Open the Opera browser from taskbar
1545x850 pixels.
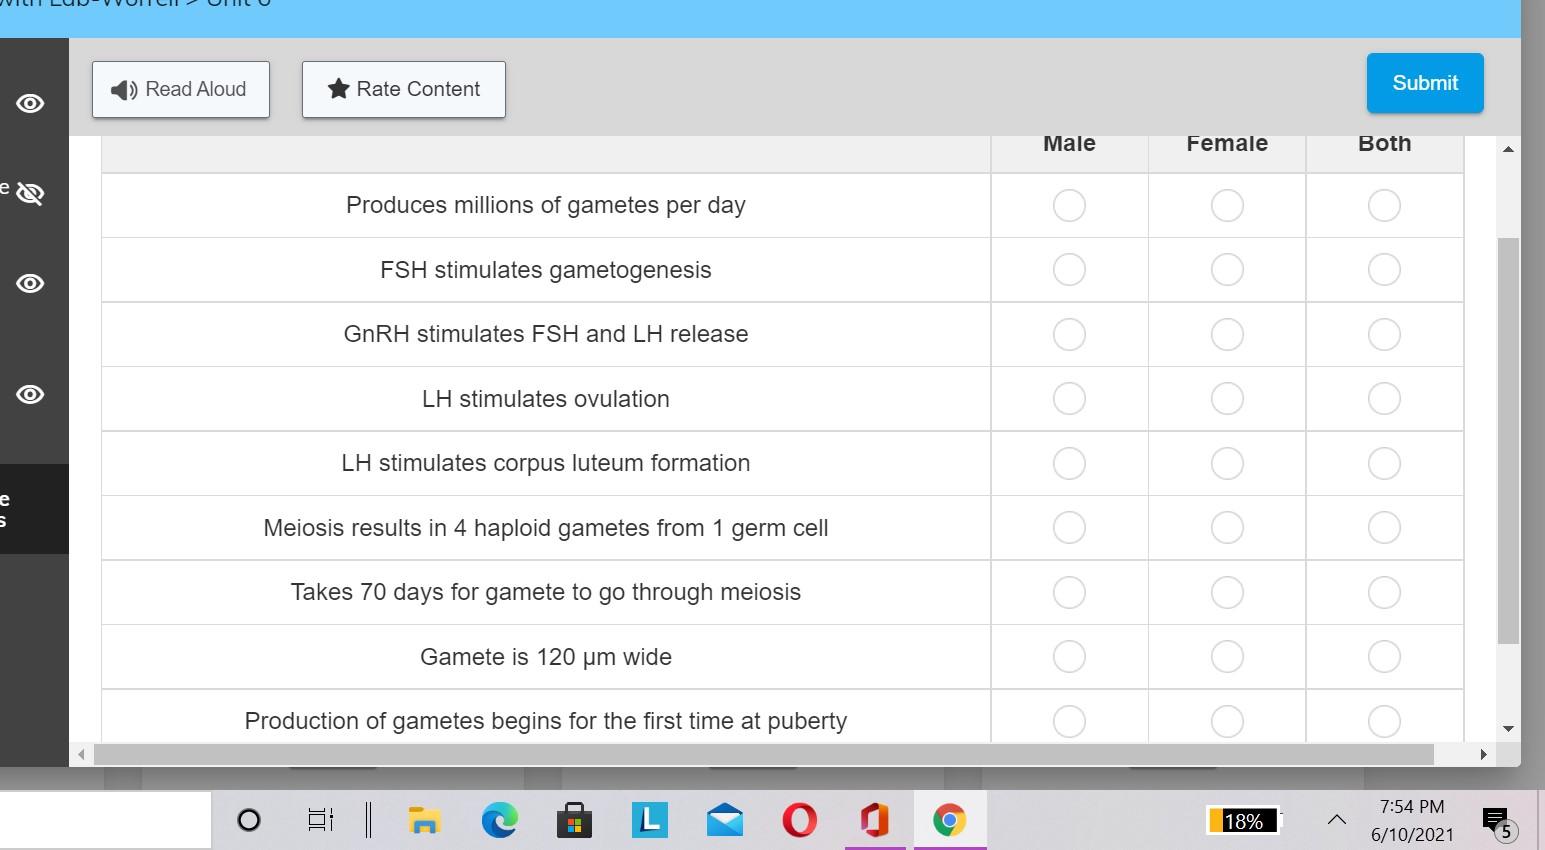799,820
